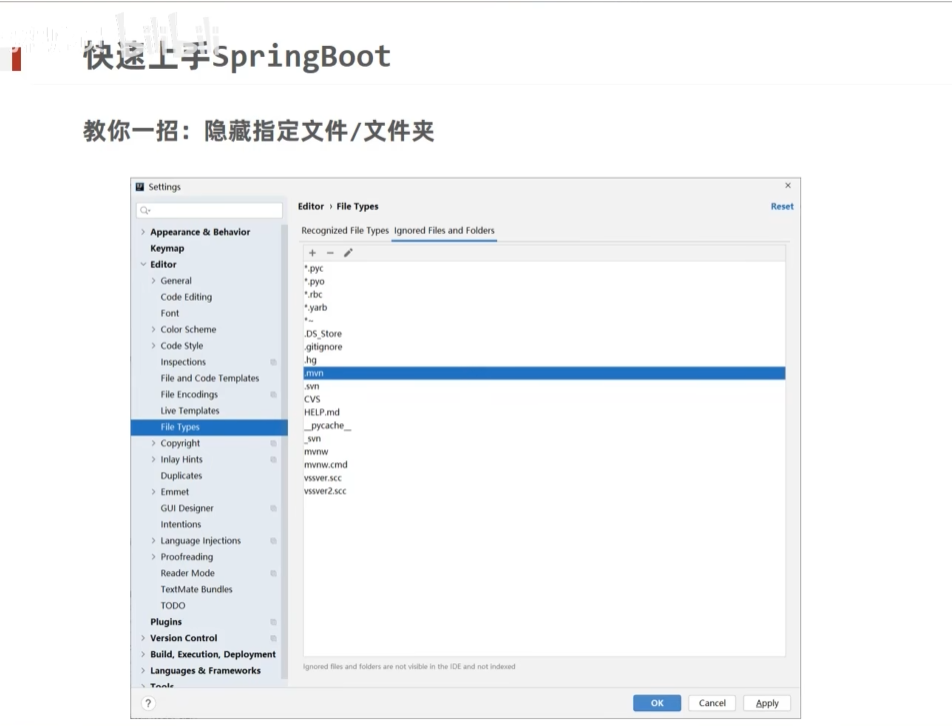The height and width of the screenshot is (726, 952).
Task: Expand the Language Injections subsection
Action: point(154,541)
